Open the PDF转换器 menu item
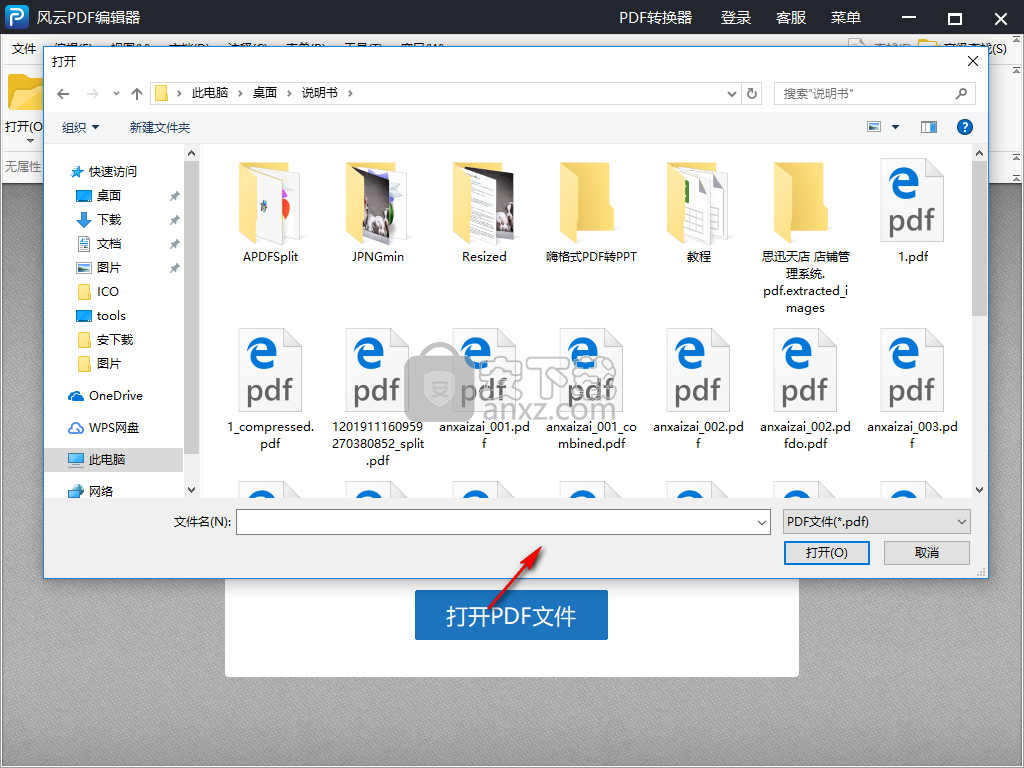This screenshot has height=768, width=1024. [656, 18]
